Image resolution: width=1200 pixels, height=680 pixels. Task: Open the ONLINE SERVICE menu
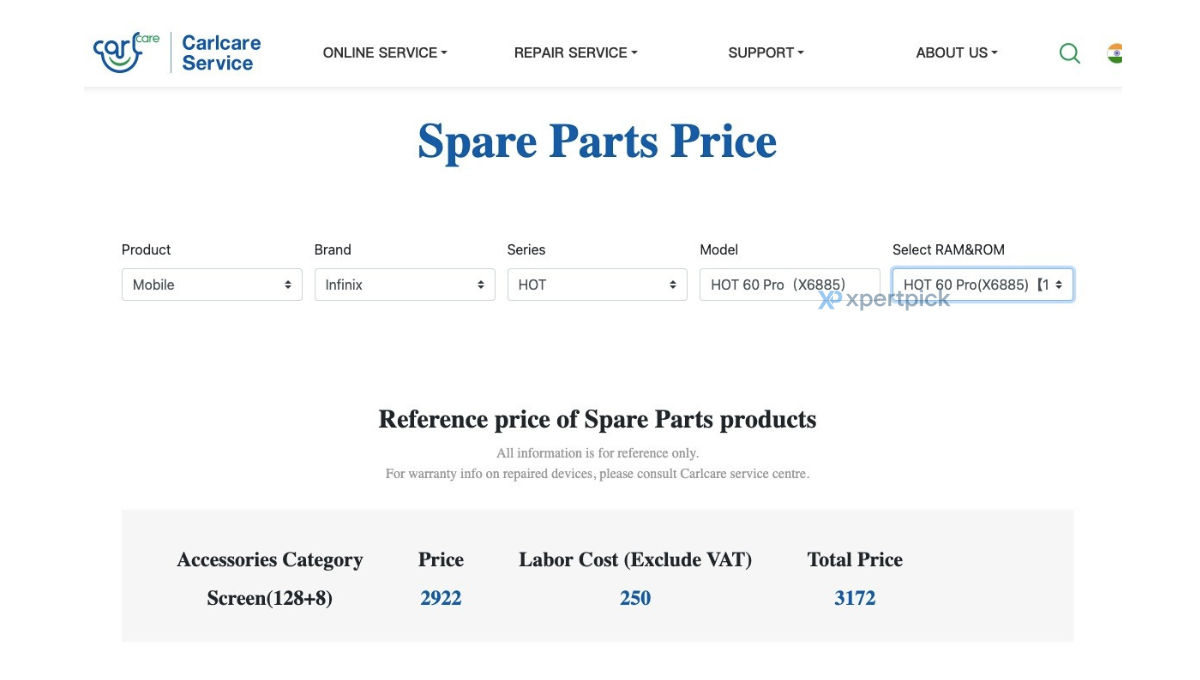coord(385,53)
